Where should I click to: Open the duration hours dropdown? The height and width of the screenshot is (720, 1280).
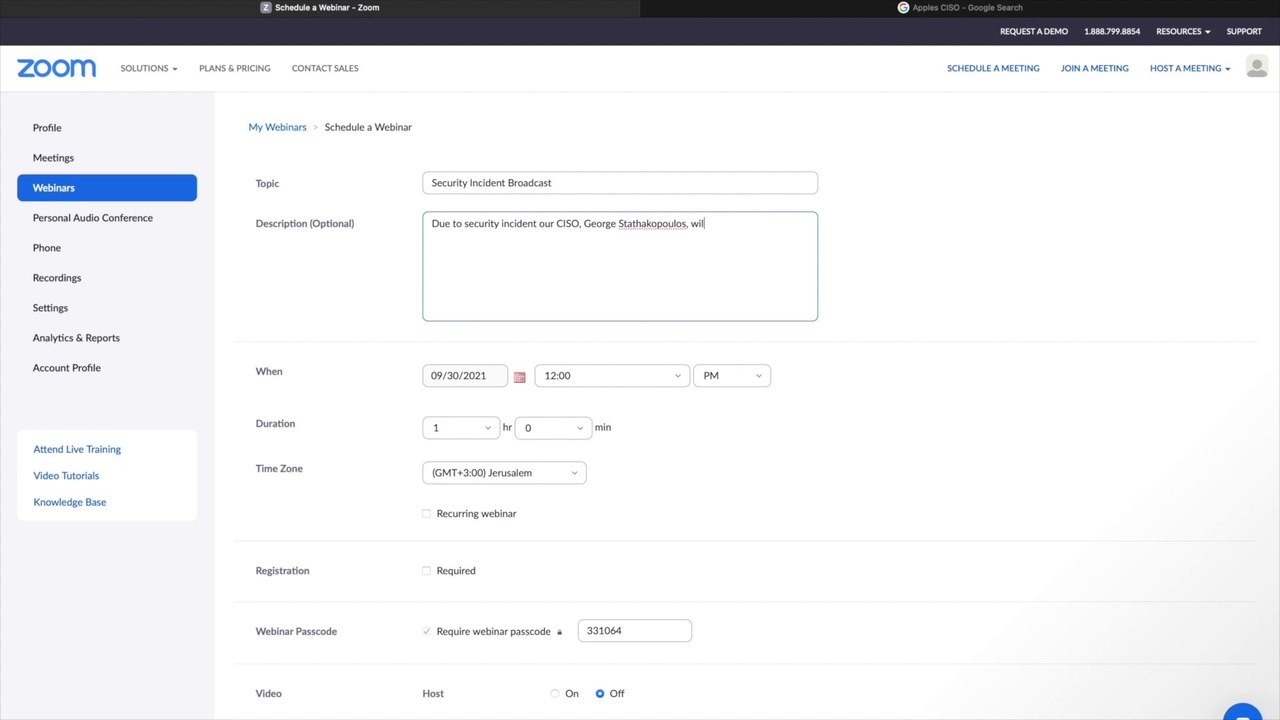point(461,428)
